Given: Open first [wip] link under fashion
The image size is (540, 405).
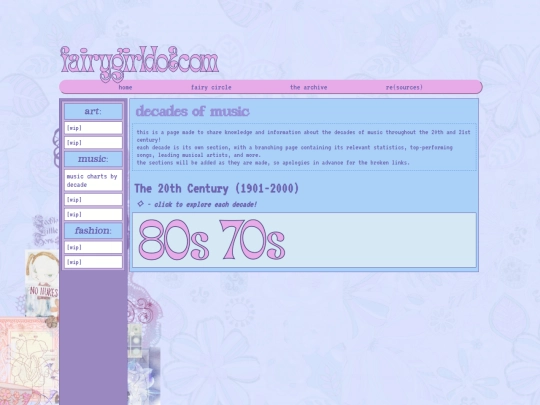Looking at the screenshot, I should 93,247.
